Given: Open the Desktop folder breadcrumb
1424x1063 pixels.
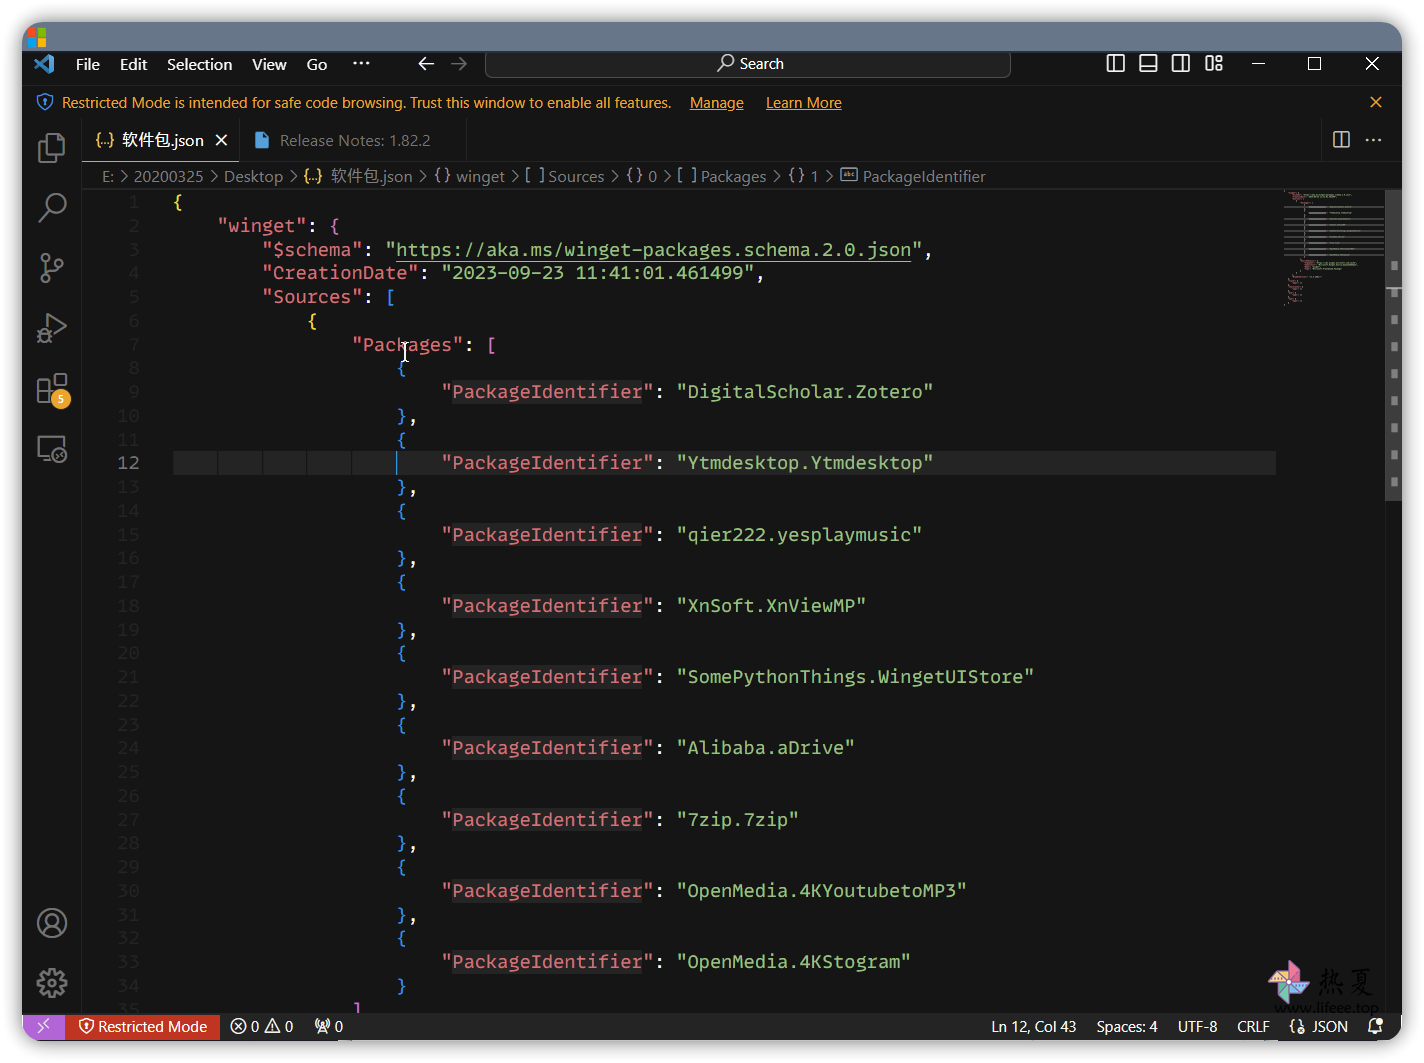Looking at the screenshot, I should pyautogui.click(x=253, y=176).
